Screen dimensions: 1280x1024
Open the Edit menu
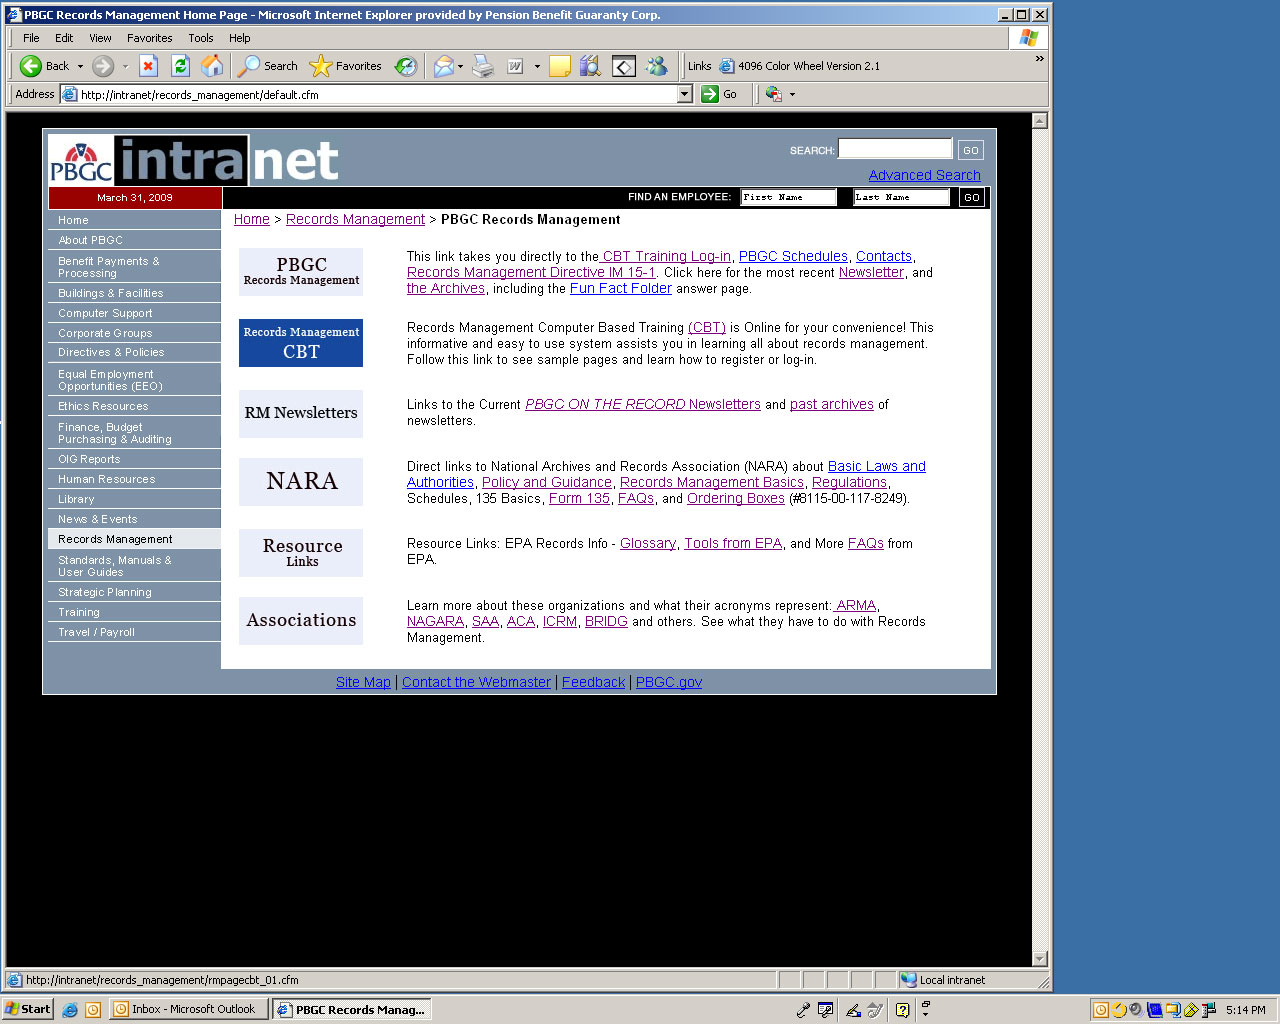[64, 38]
